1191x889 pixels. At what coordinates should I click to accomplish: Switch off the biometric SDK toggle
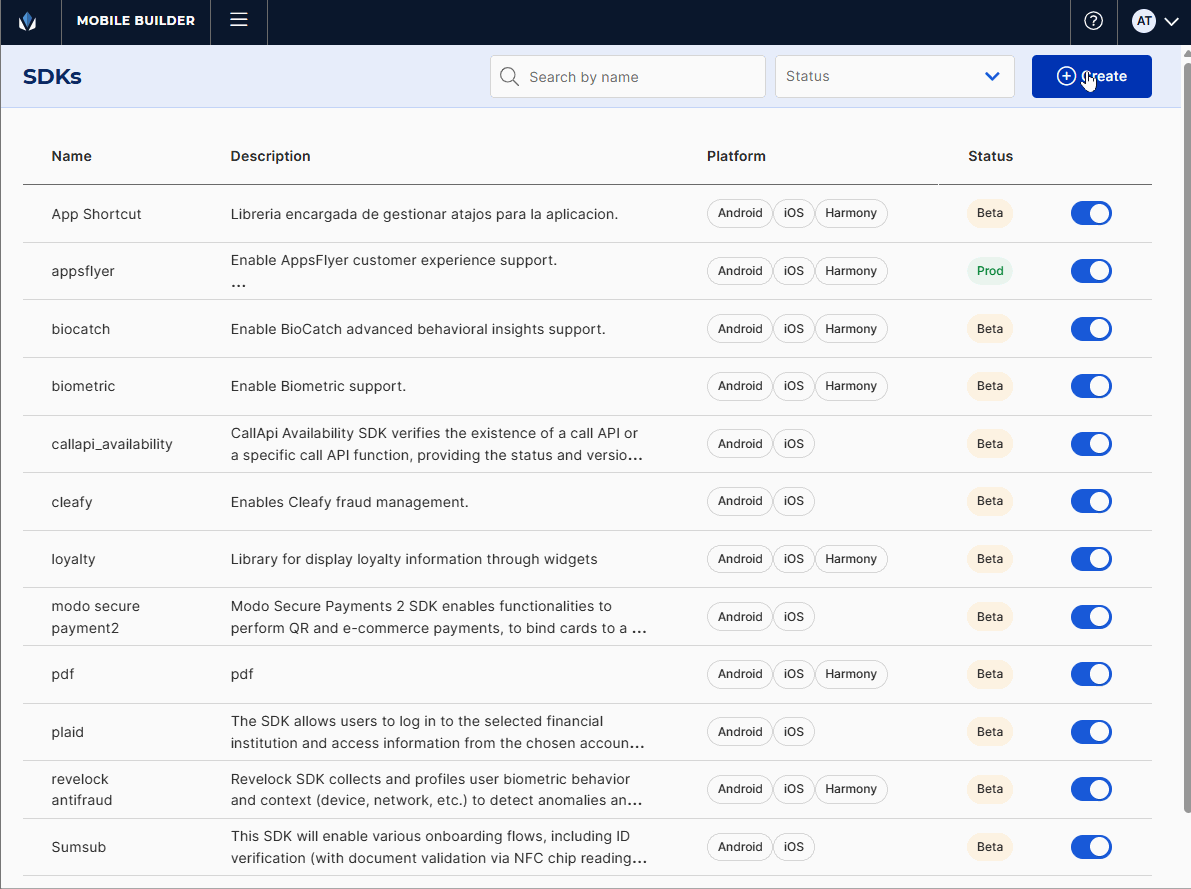click(1090, 386)
